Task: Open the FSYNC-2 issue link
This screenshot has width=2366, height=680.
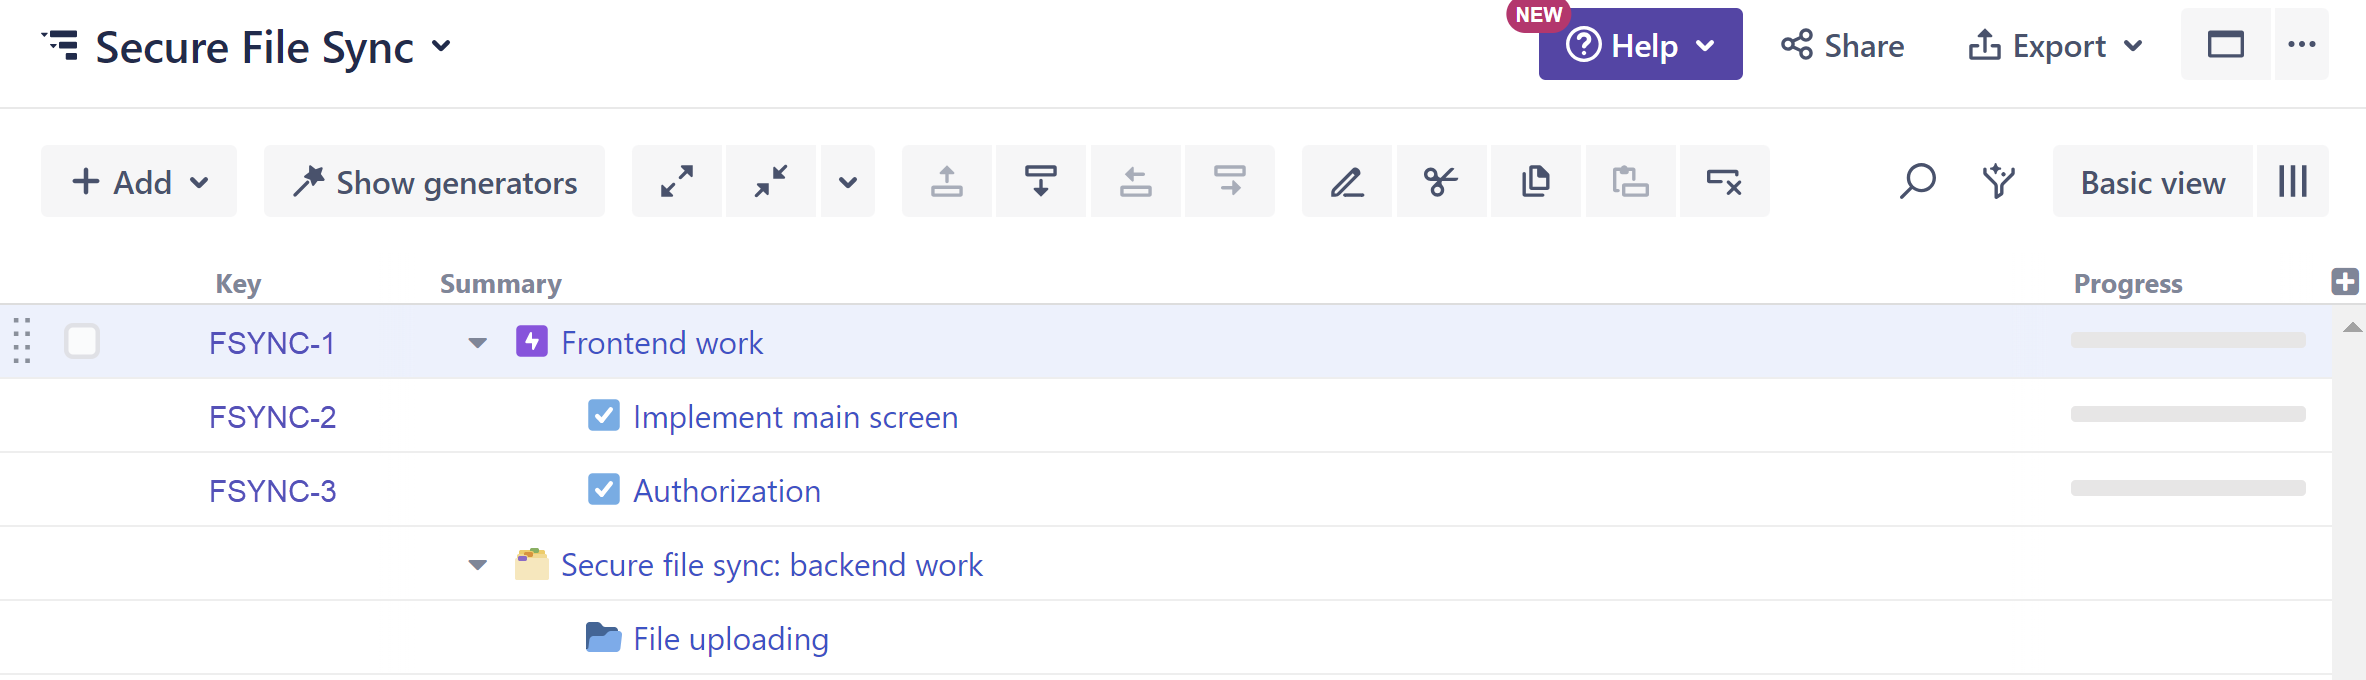Action: [x=272, y=417]
